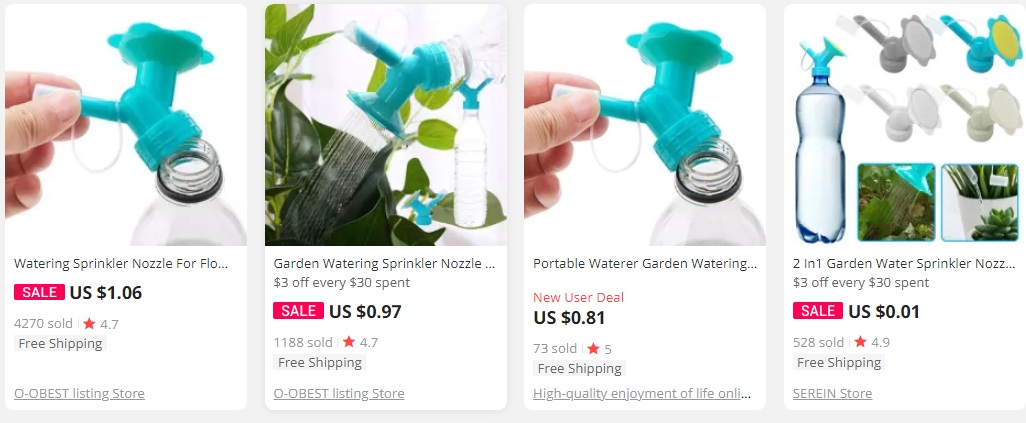Click the New User Deal label

578,297
